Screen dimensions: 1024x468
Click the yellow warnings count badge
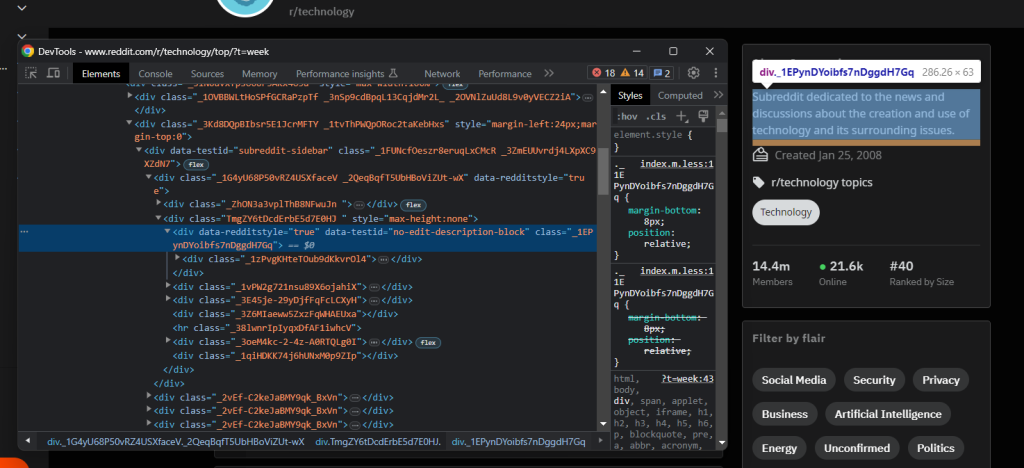[632, 73]
